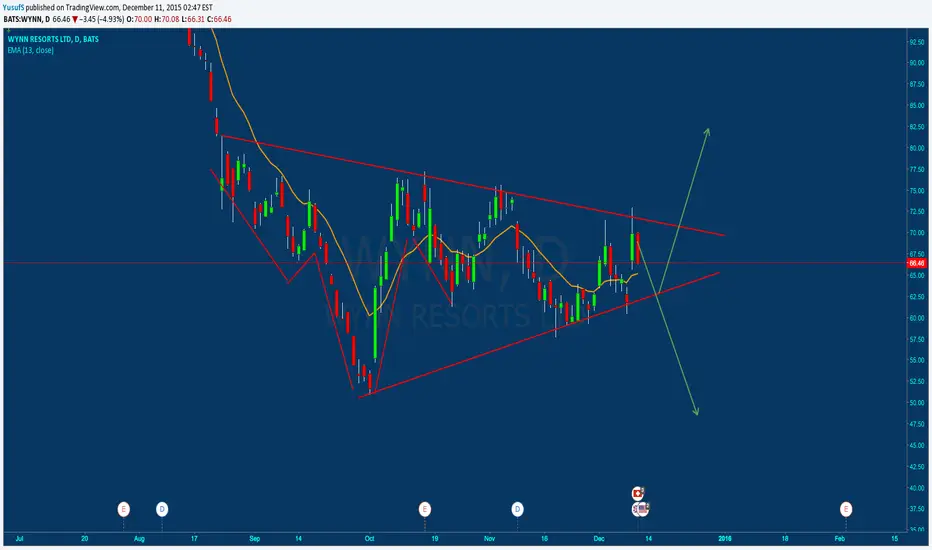Click the C:66.46 close value in header

pos(219,19)
